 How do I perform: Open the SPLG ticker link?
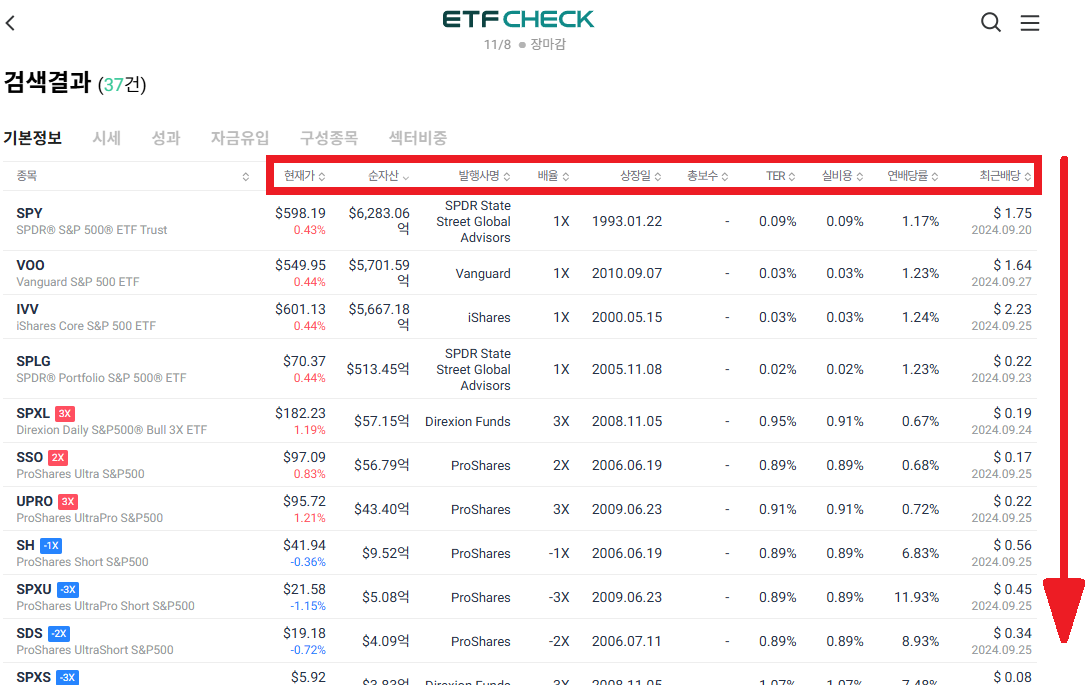pos(33,361)
